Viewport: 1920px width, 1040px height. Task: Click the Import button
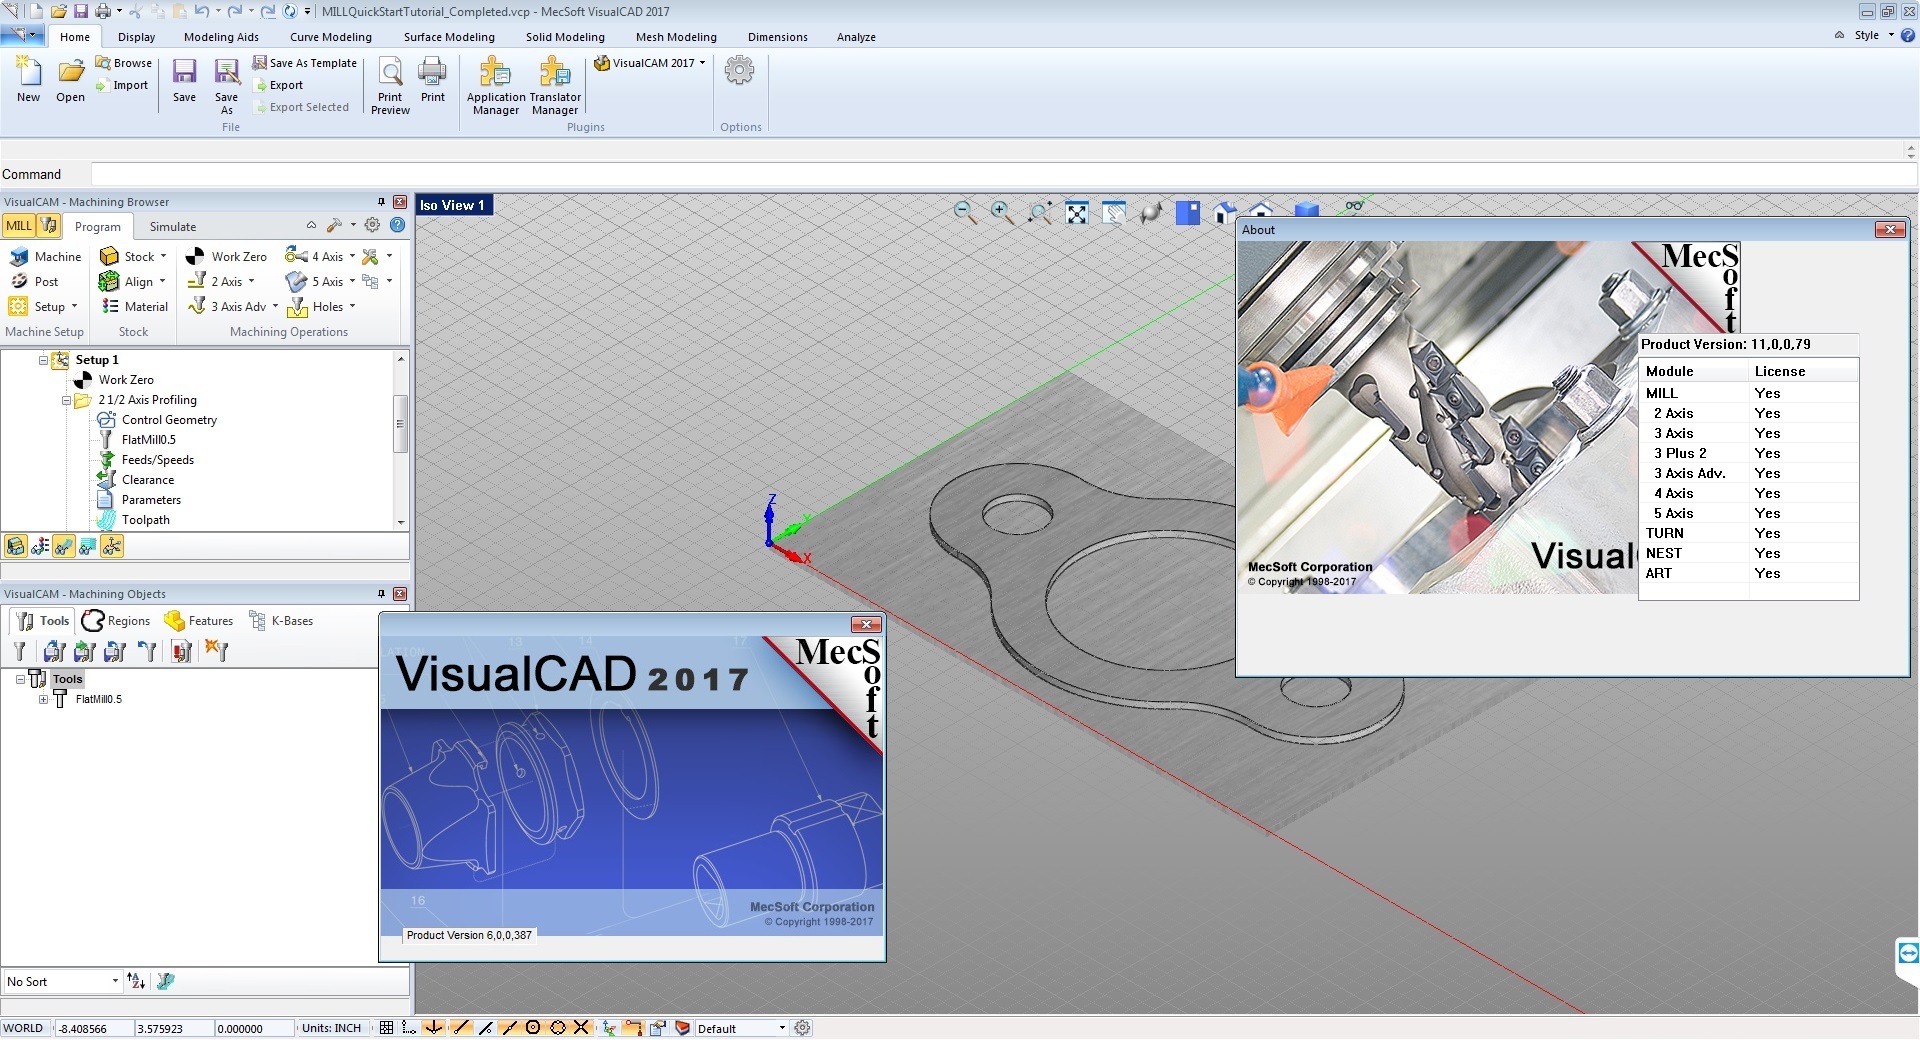pyautogui.click(x=122, y=85)
